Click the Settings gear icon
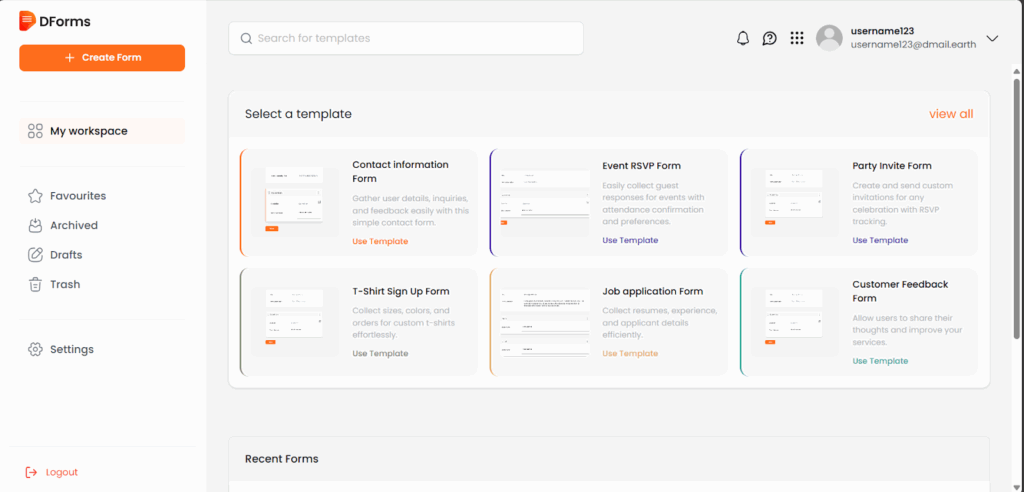Image resolution: width=1024 pixels, height=492 pixels. pos(35,349)
